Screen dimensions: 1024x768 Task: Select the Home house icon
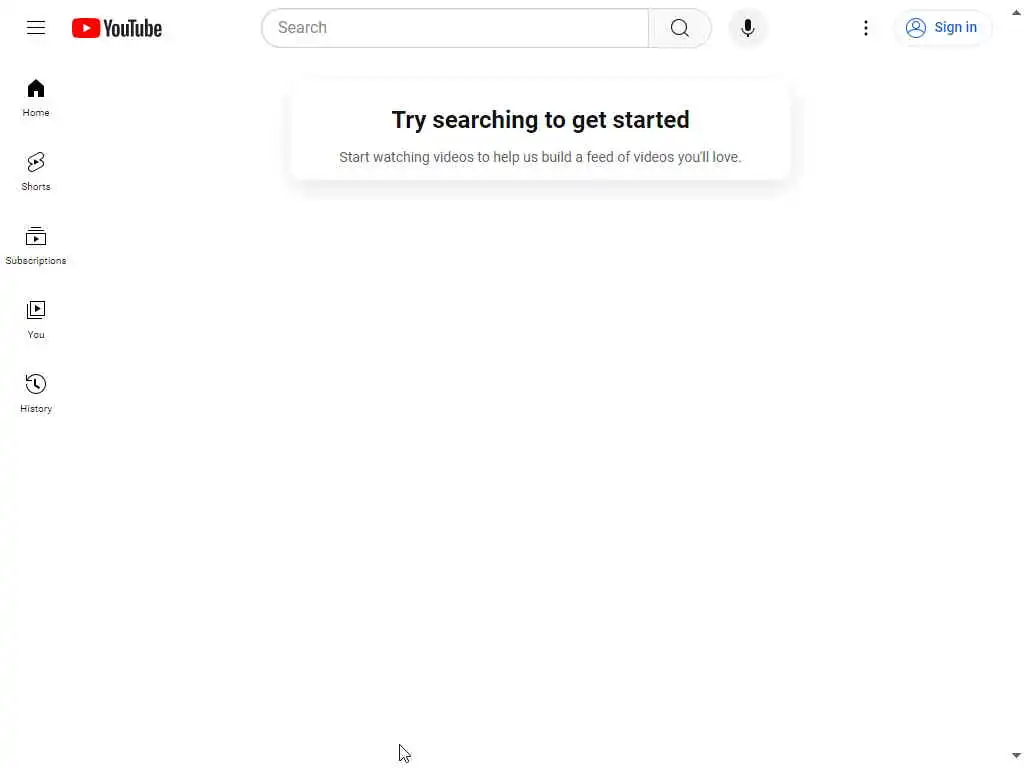click(36, 88)
